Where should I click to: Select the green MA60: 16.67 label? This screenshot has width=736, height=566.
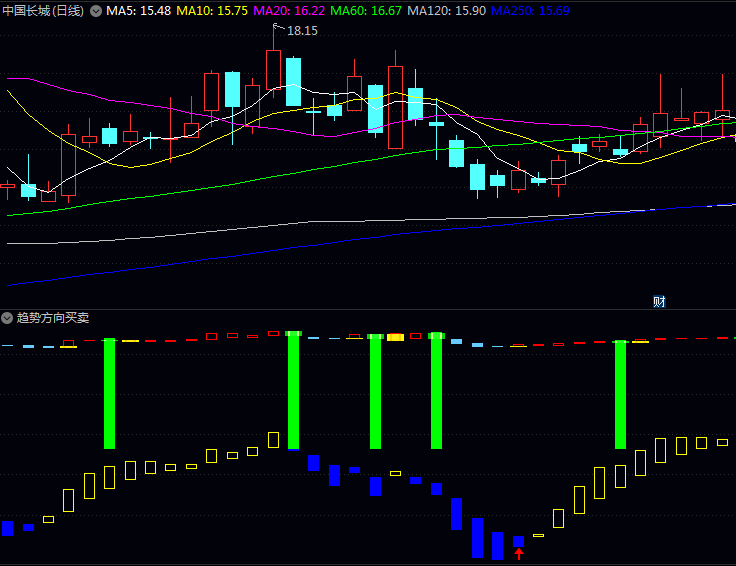point(366,11)
